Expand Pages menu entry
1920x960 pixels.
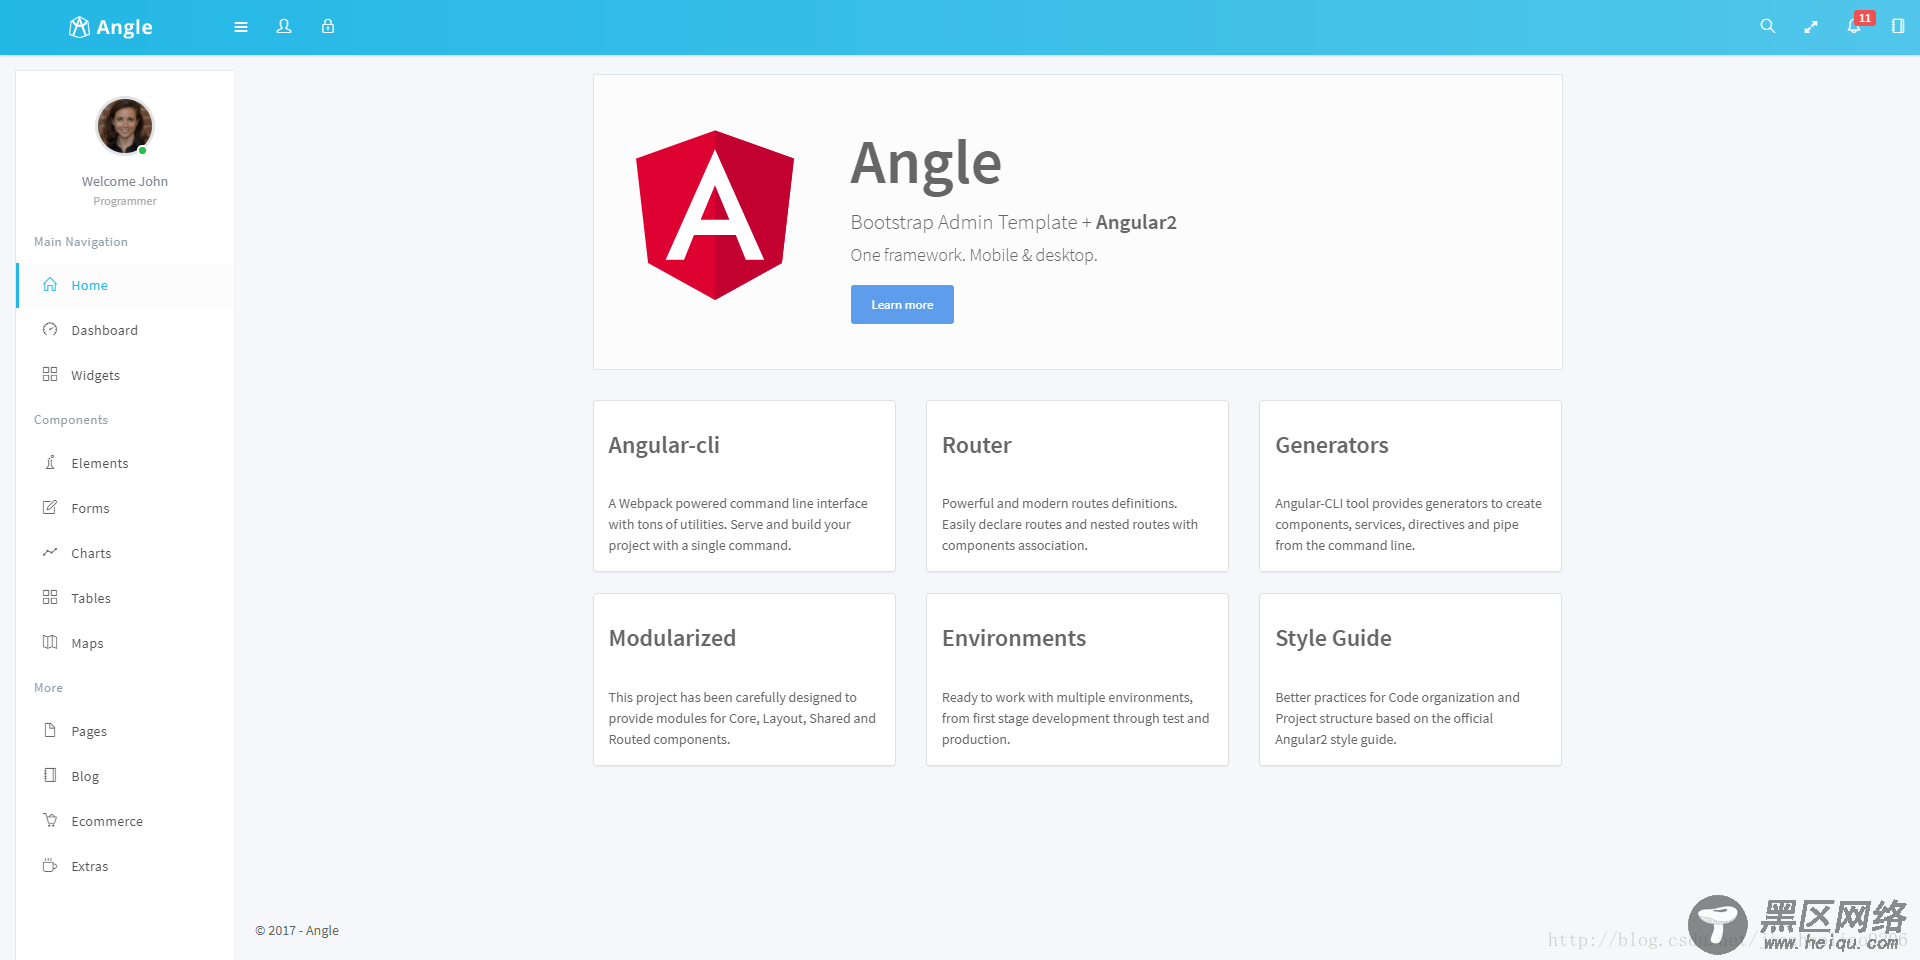(125, 731)
